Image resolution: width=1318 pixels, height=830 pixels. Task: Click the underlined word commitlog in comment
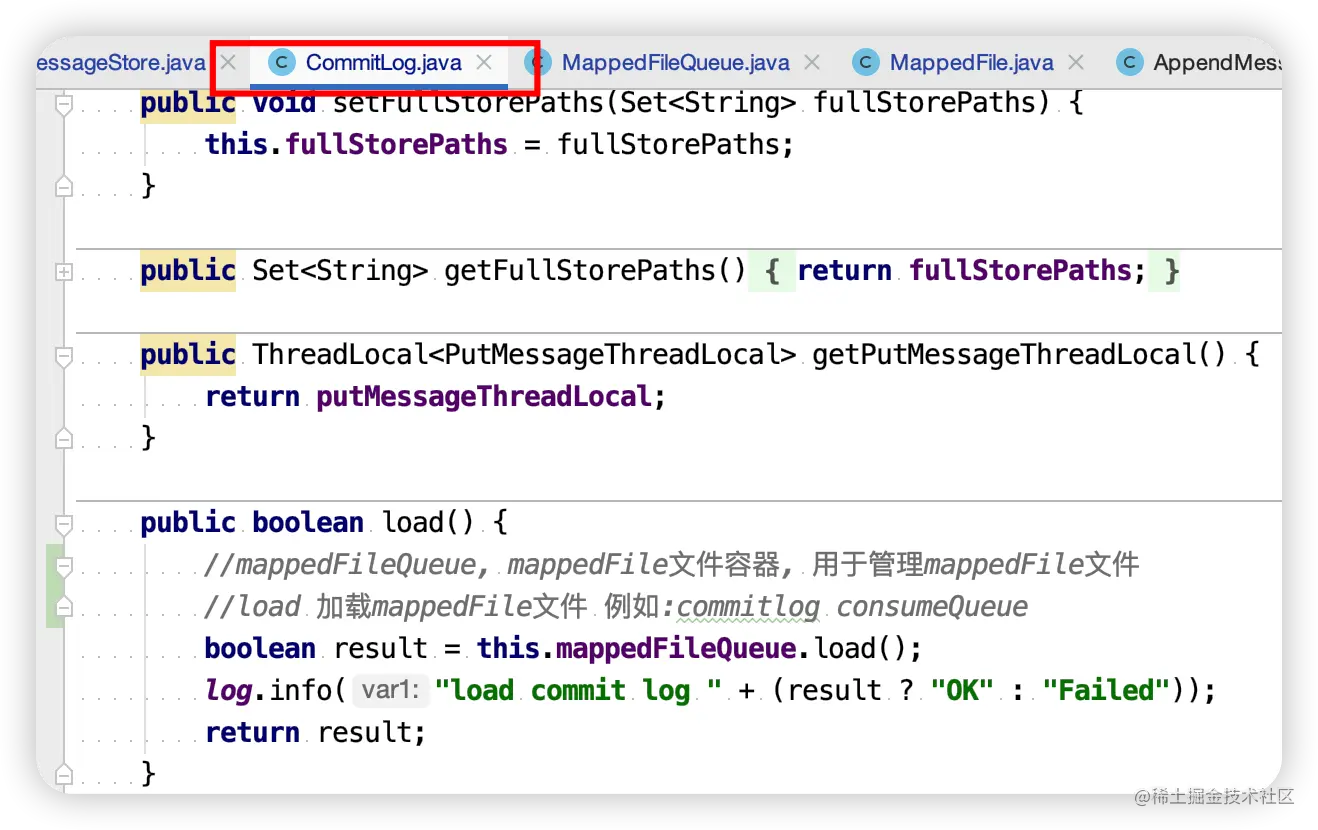pyautogui.click(x=749, y=607)
